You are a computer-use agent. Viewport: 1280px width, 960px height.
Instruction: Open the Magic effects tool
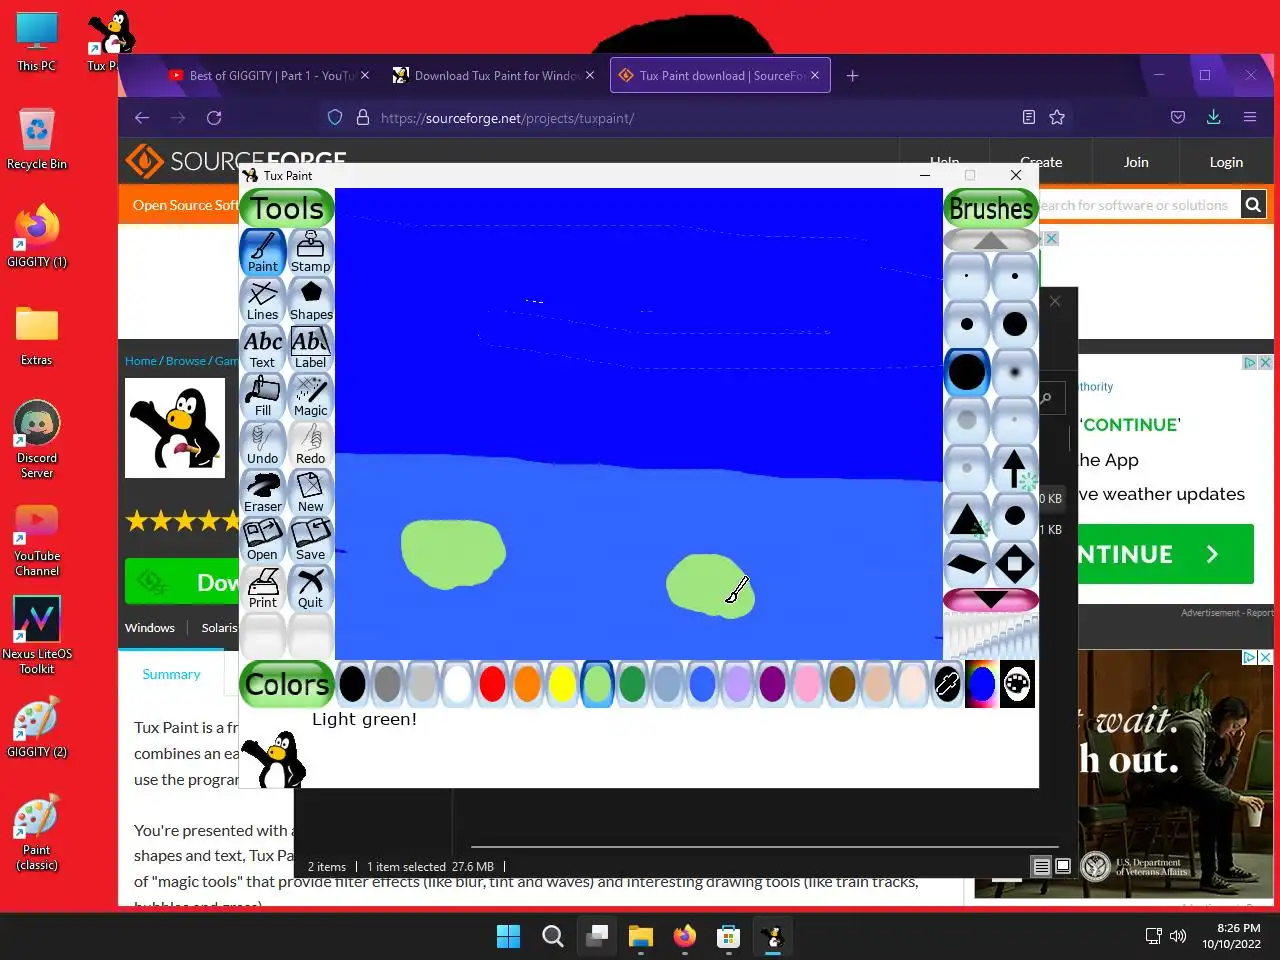point(310,396)
